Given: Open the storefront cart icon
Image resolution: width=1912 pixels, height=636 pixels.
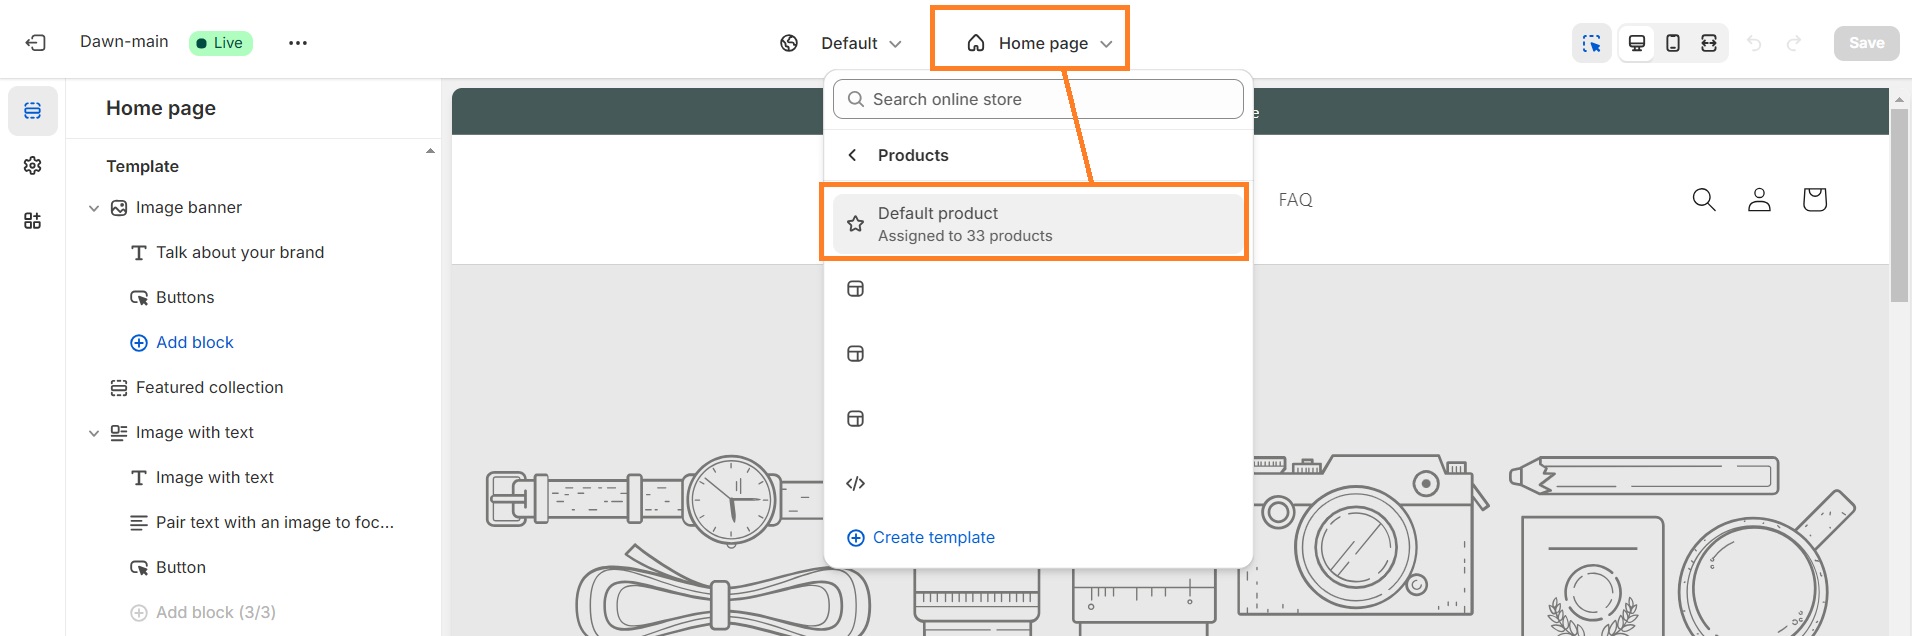Looking at the screenshot, I should coord(1814,200).
